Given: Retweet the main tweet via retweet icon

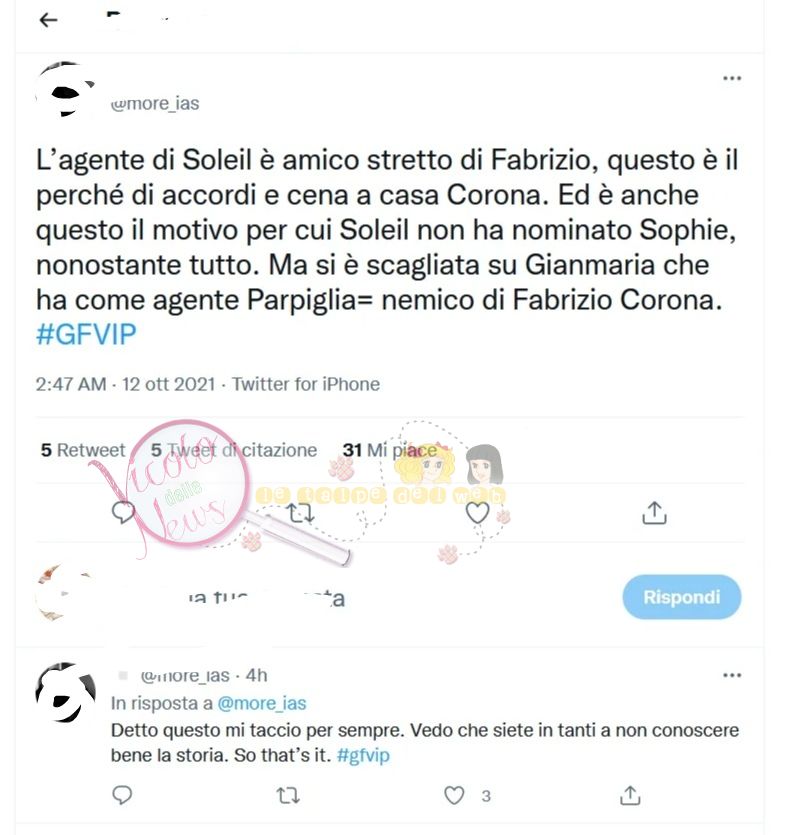Looking at the screenshot, I should click(301, 513).
